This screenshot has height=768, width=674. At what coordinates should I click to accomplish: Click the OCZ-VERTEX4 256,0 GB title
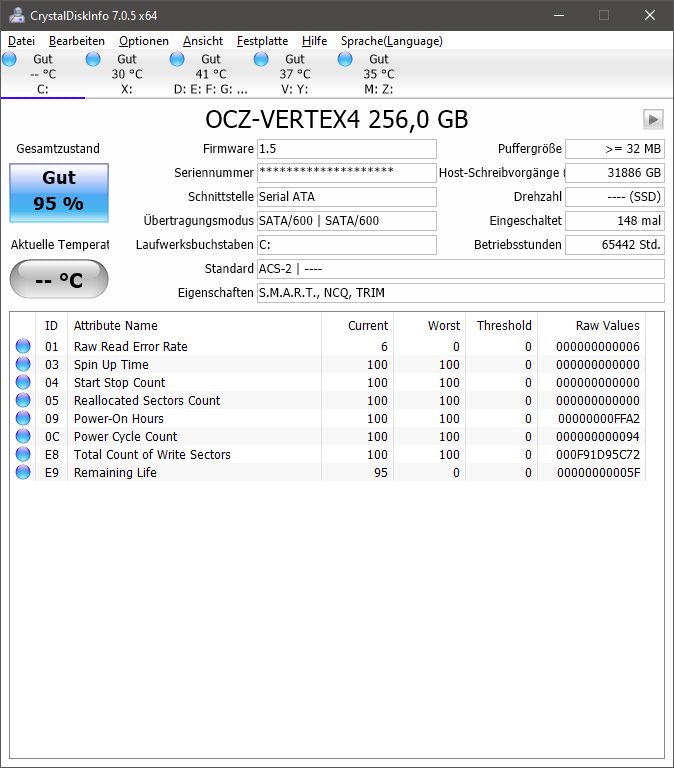337,120
